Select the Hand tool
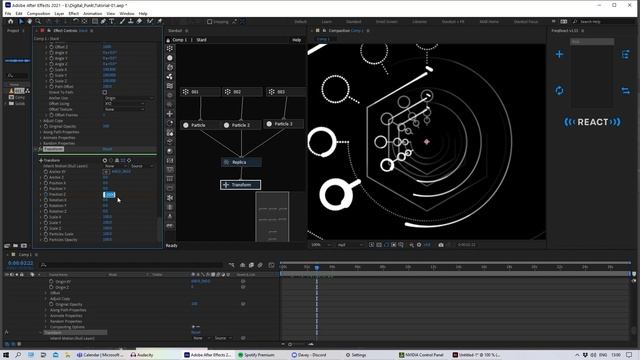 (30, 21)
